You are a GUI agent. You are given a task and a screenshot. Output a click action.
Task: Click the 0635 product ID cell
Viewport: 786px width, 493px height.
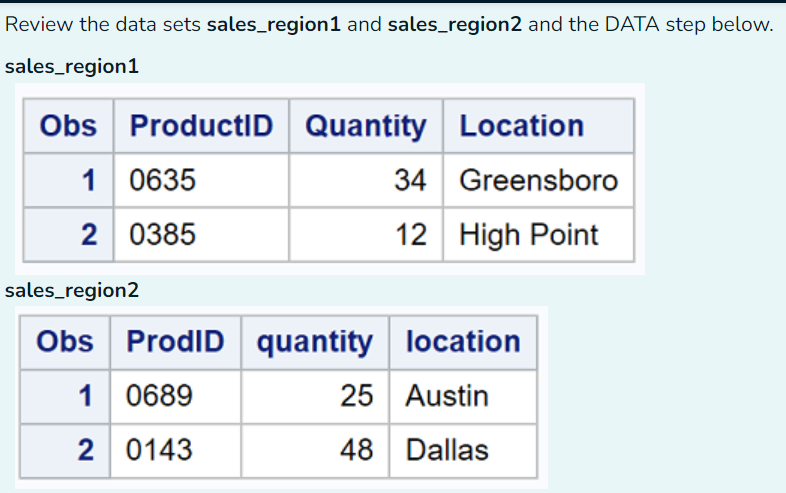tap(202, 180)
